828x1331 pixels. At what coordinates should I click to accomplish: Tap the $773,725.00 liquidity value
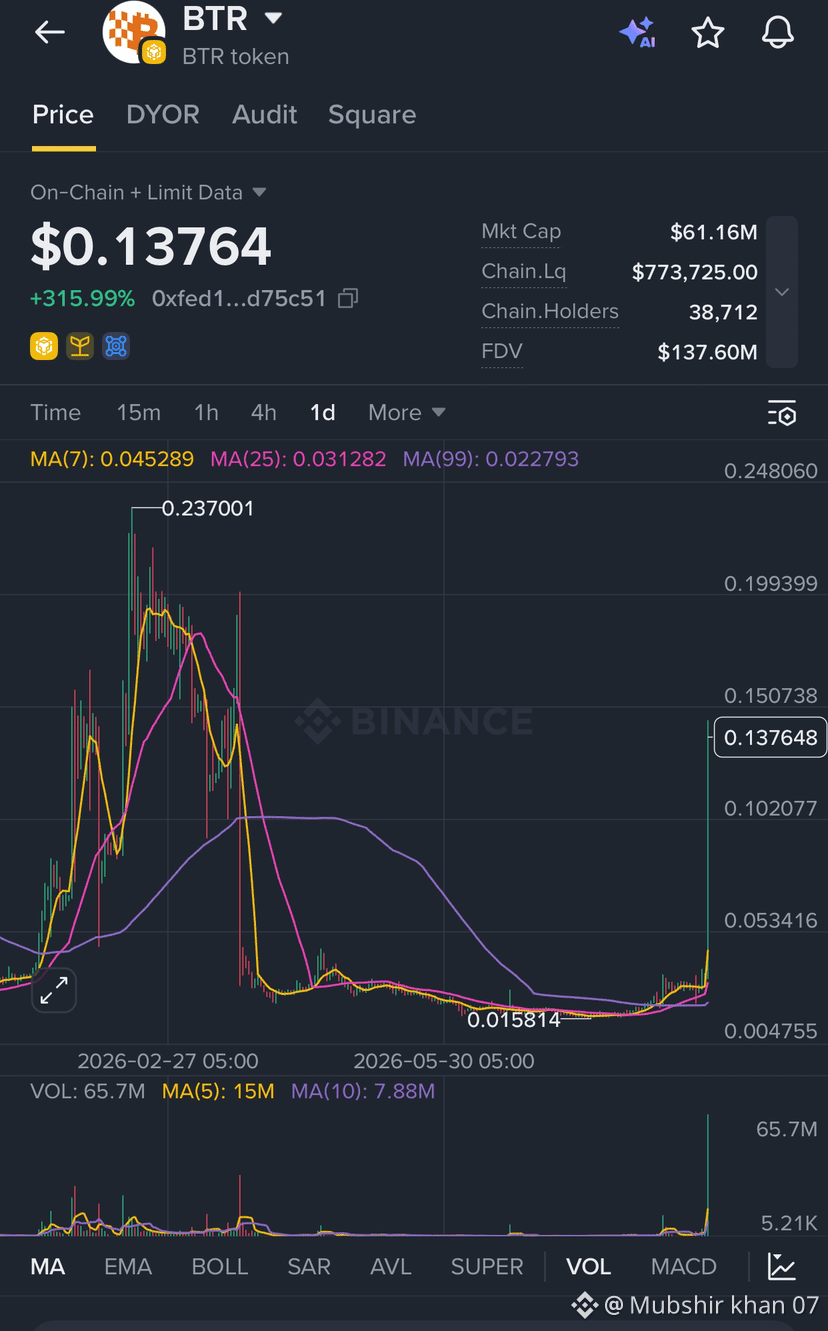point(695,272)
